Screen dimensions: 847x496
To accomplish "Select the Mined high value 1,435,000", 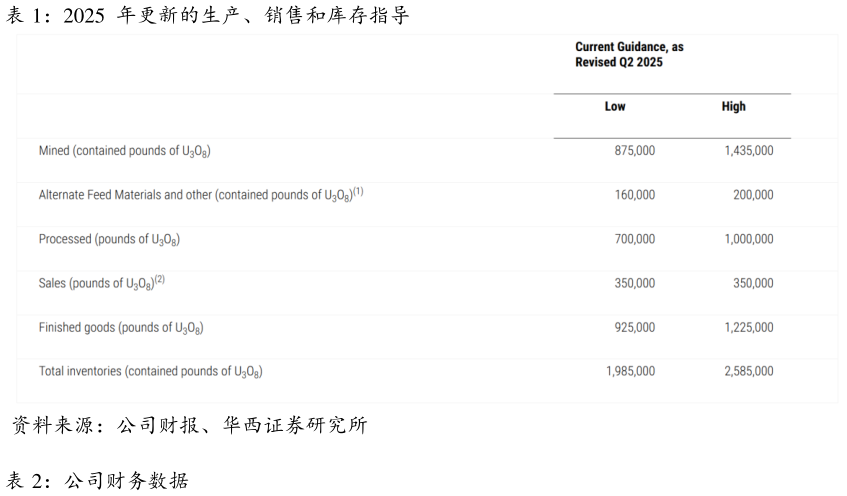I will (x=749, y=151).
